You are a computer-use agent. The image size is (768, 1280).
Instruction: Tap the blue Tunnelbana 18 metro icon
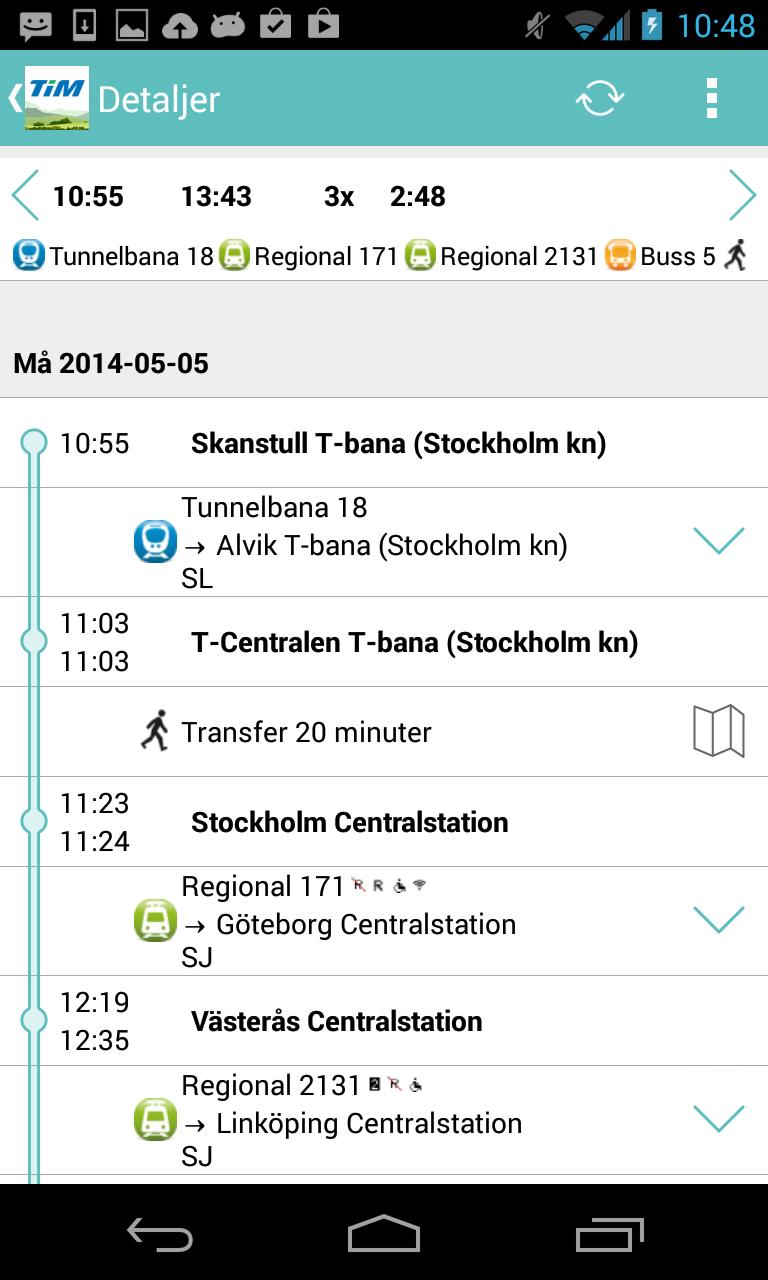155,542
